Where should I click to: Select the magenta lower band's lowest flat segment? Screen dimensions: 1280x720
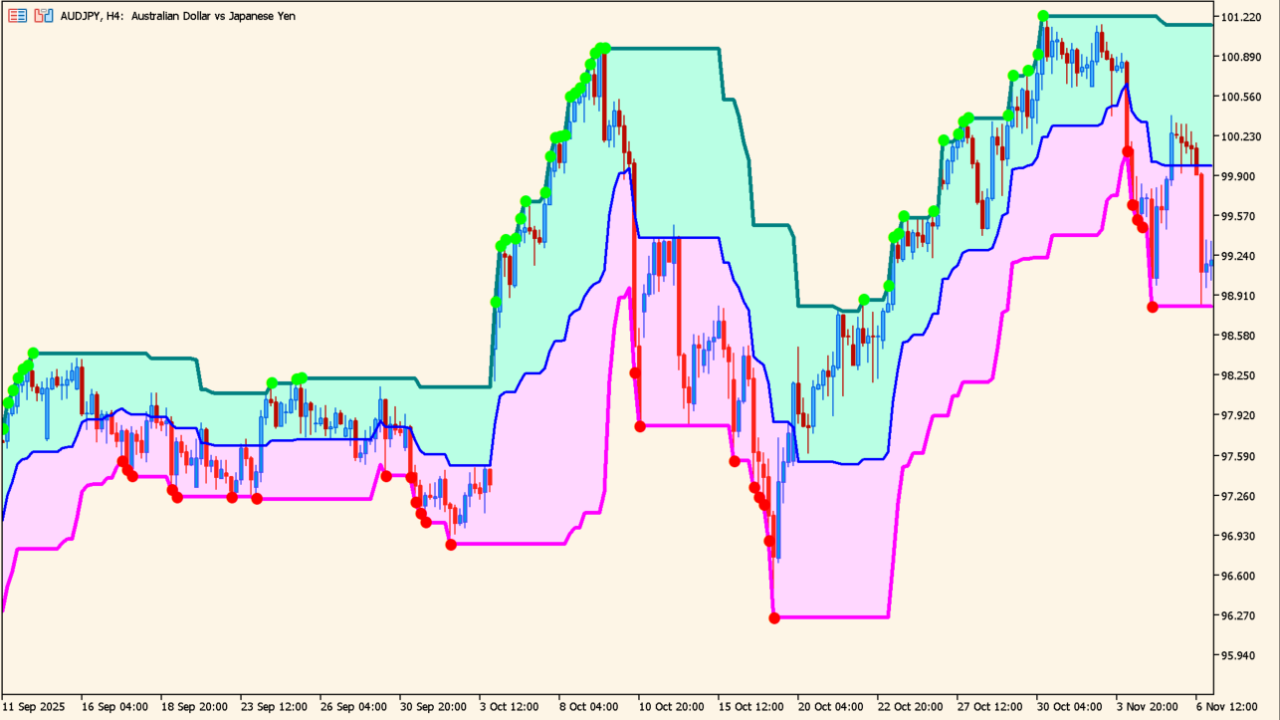point(830,617)
